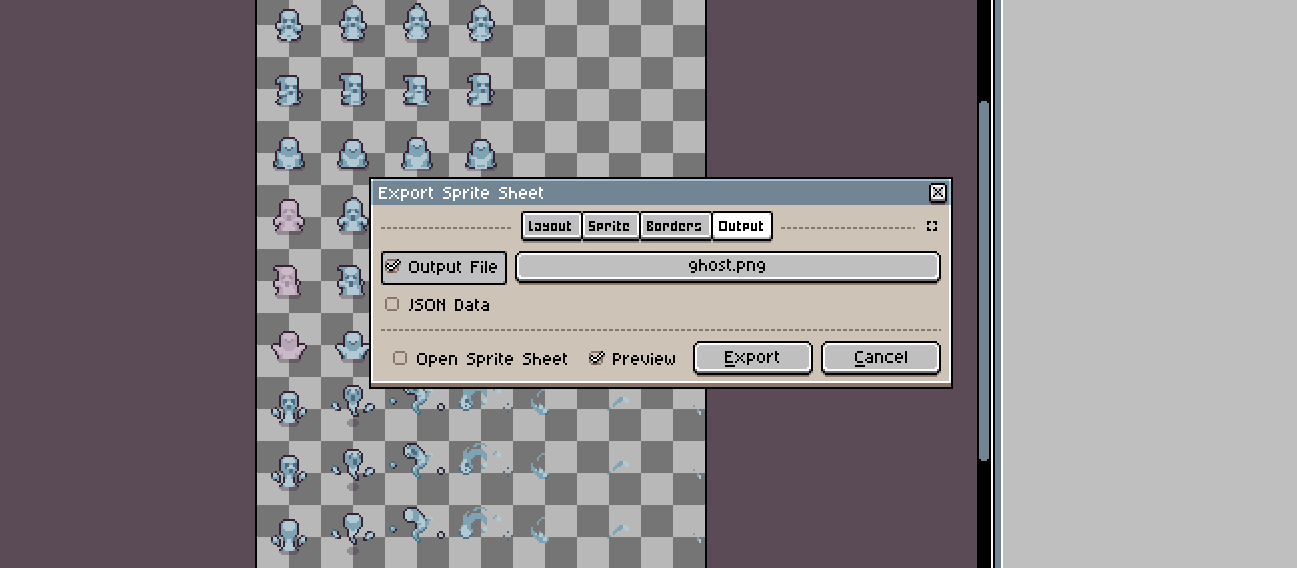Switch to the Sprite tab

609,226
